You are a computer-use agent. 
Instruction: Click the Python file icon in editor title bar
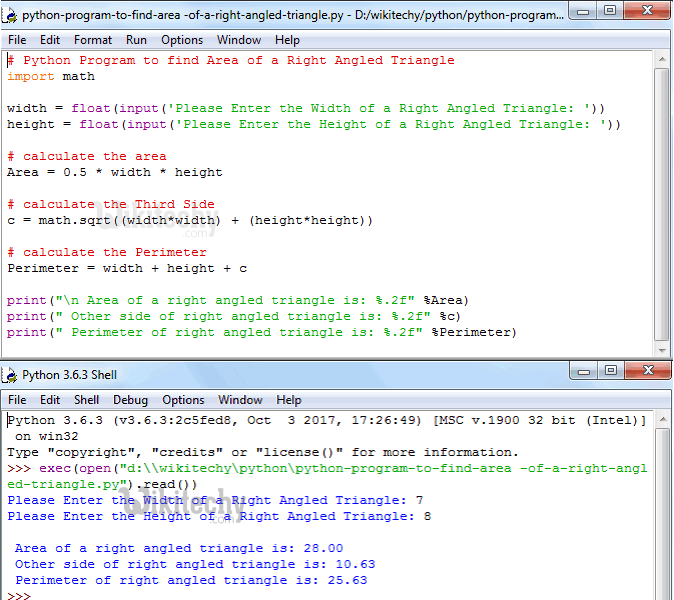point(11,15)
